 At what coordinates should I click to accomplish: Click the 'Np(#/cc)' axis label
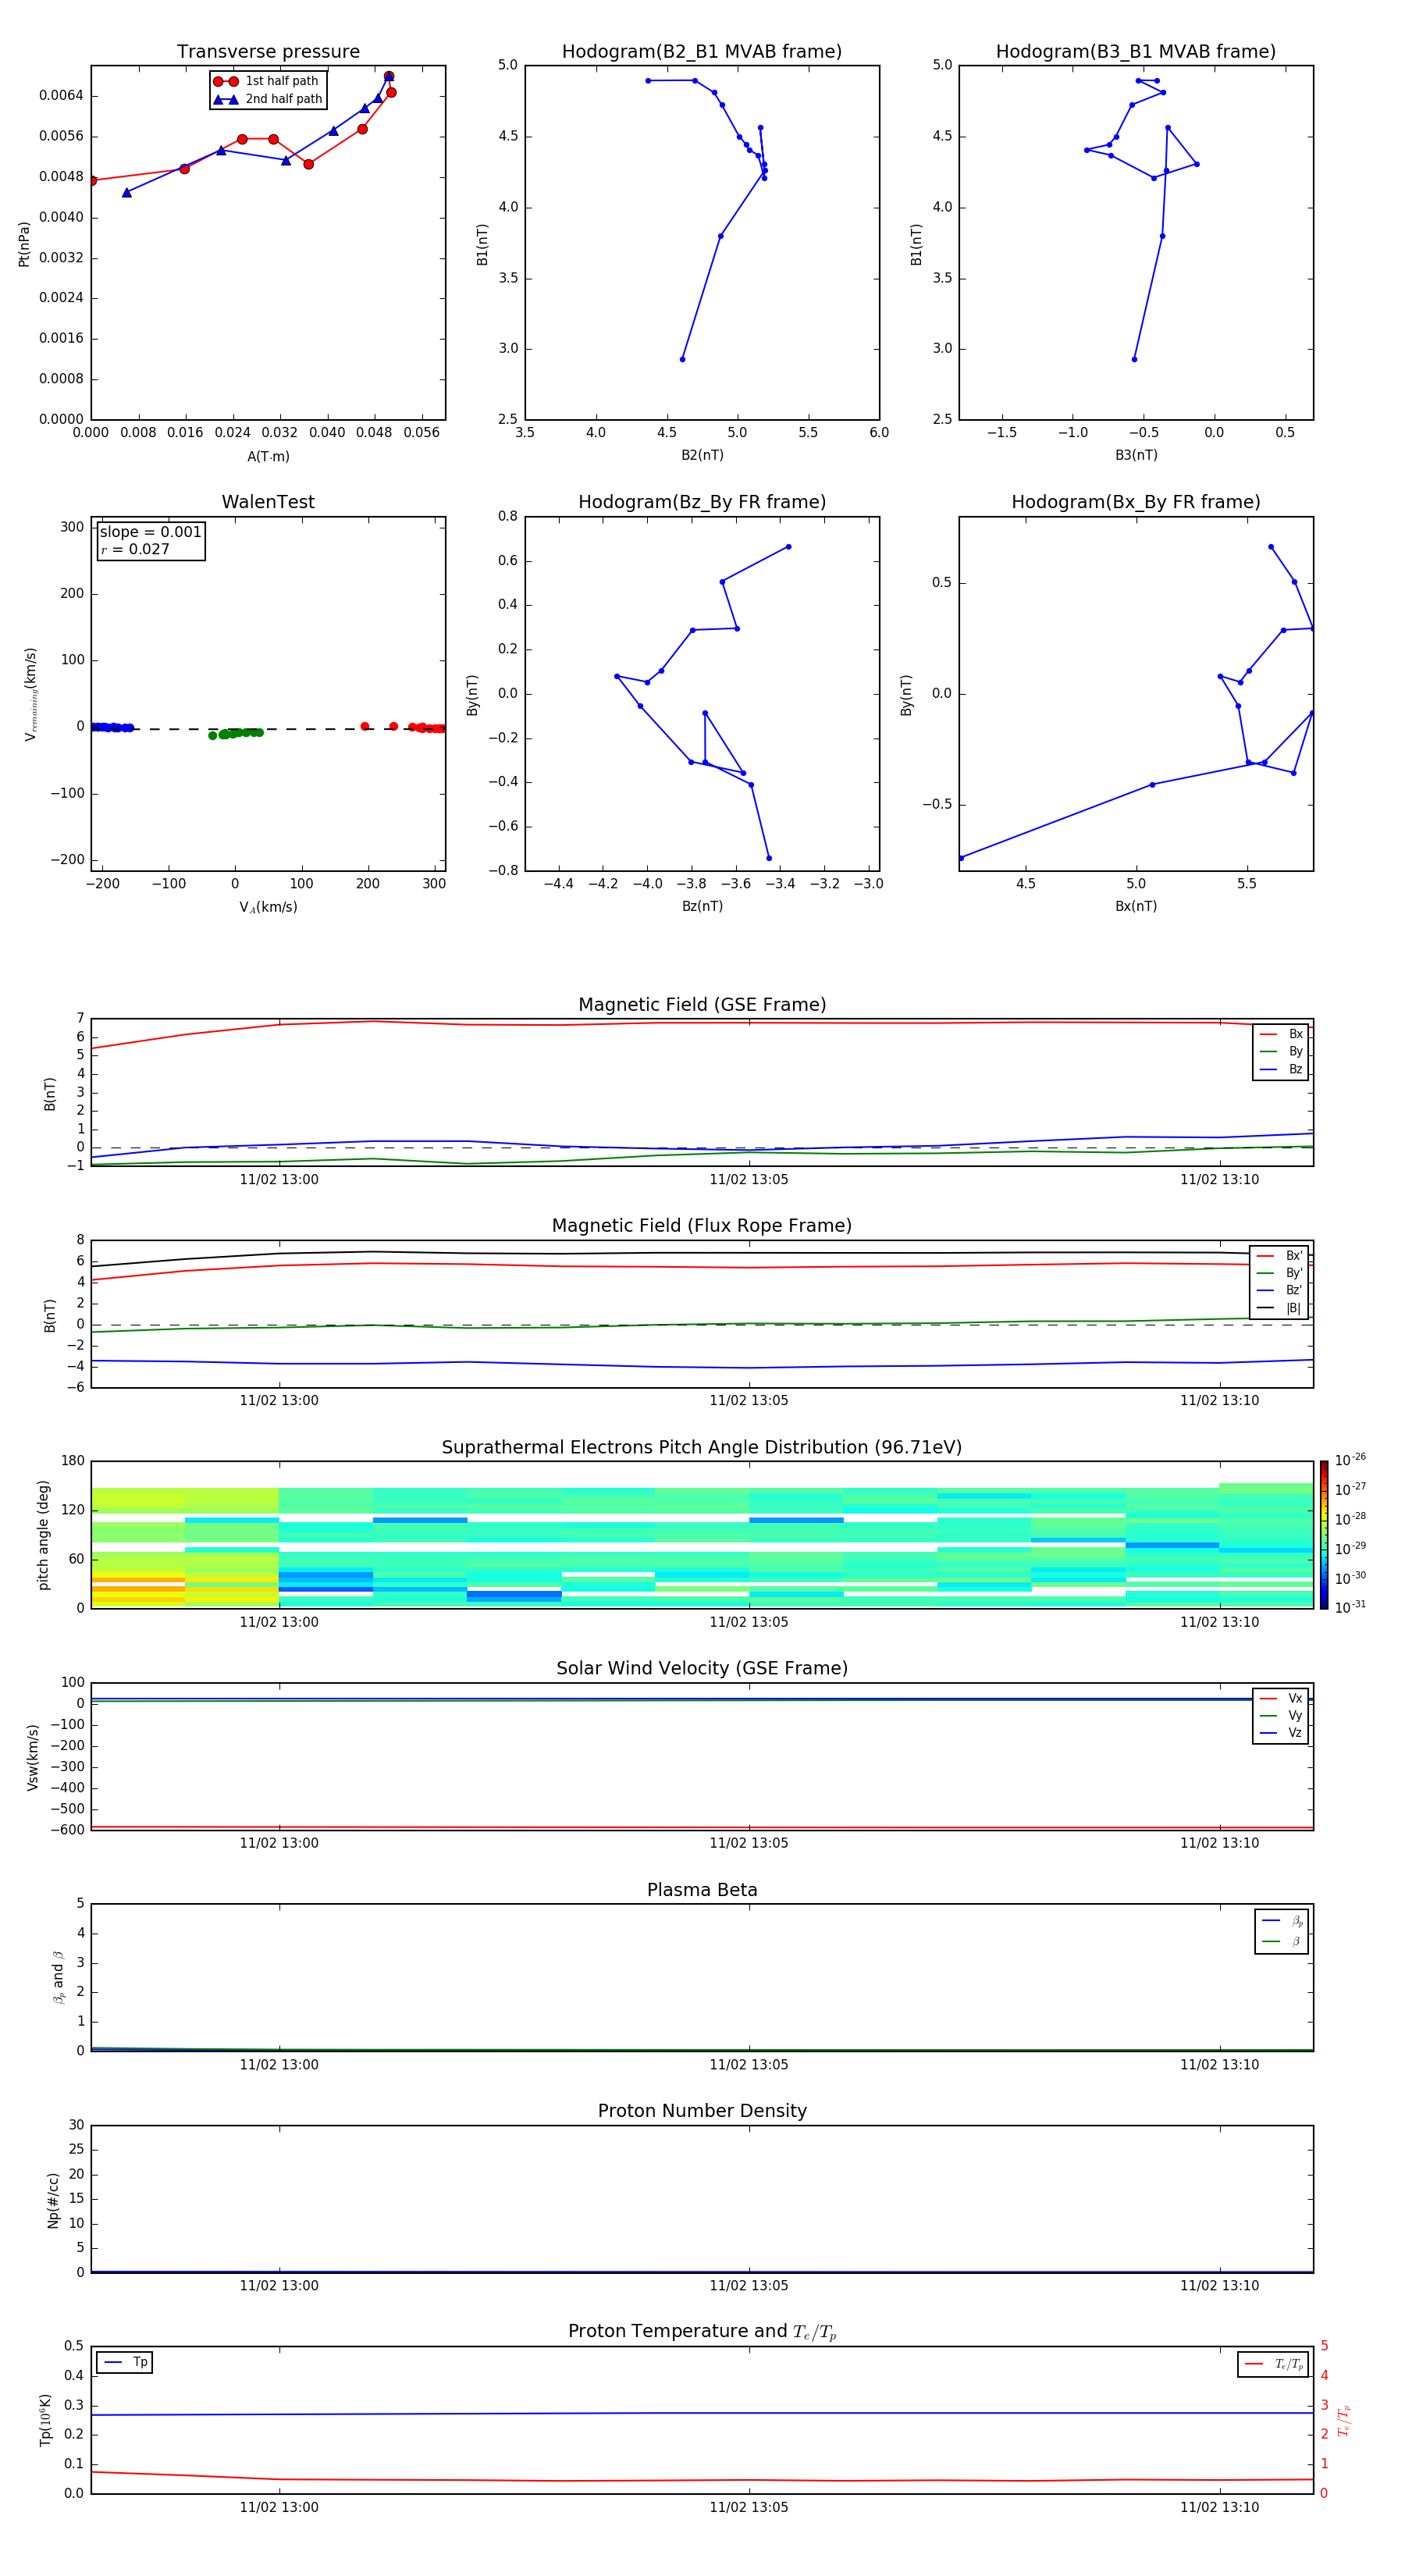tap(53, 2200)
